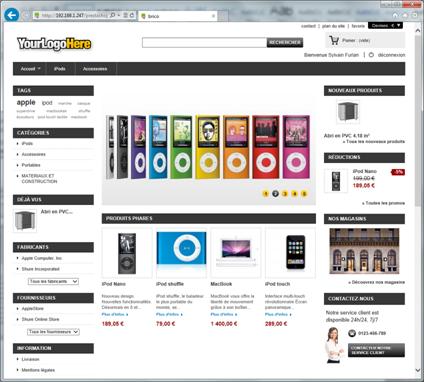Open the Toutes les promos link
Screen dimensions: 424x382
tap(383, 203)
